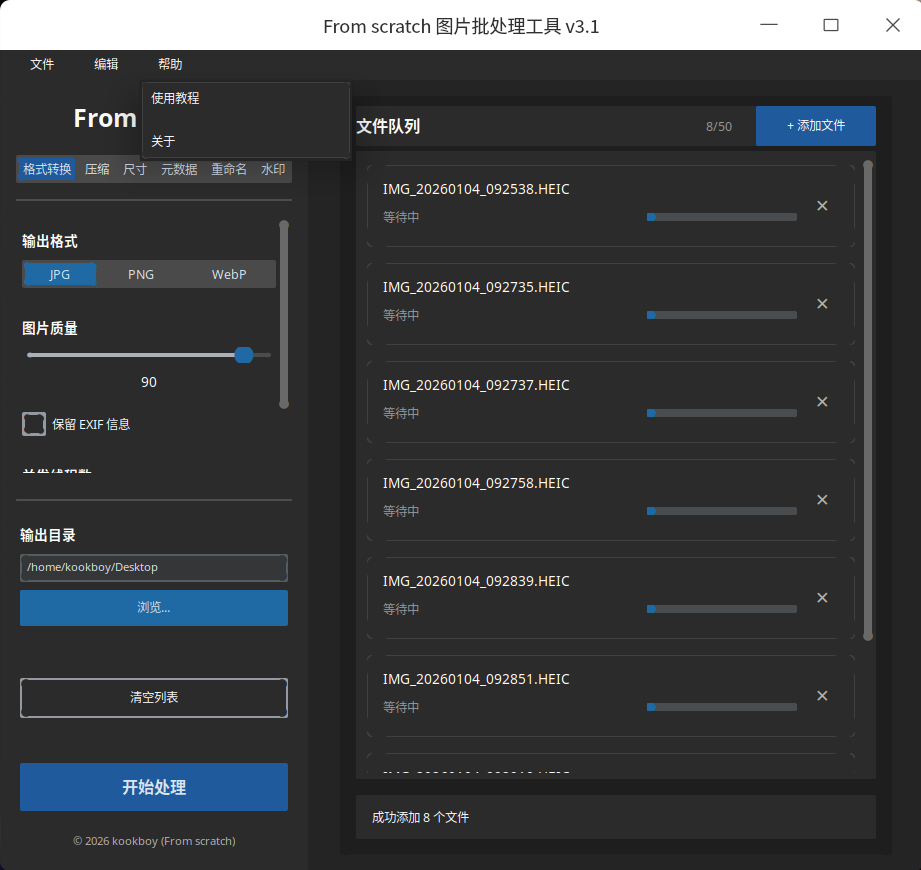Enable the 保留 EXIF 信息 checkbox
Screen dimensions: 921x870
click(34, 424)
